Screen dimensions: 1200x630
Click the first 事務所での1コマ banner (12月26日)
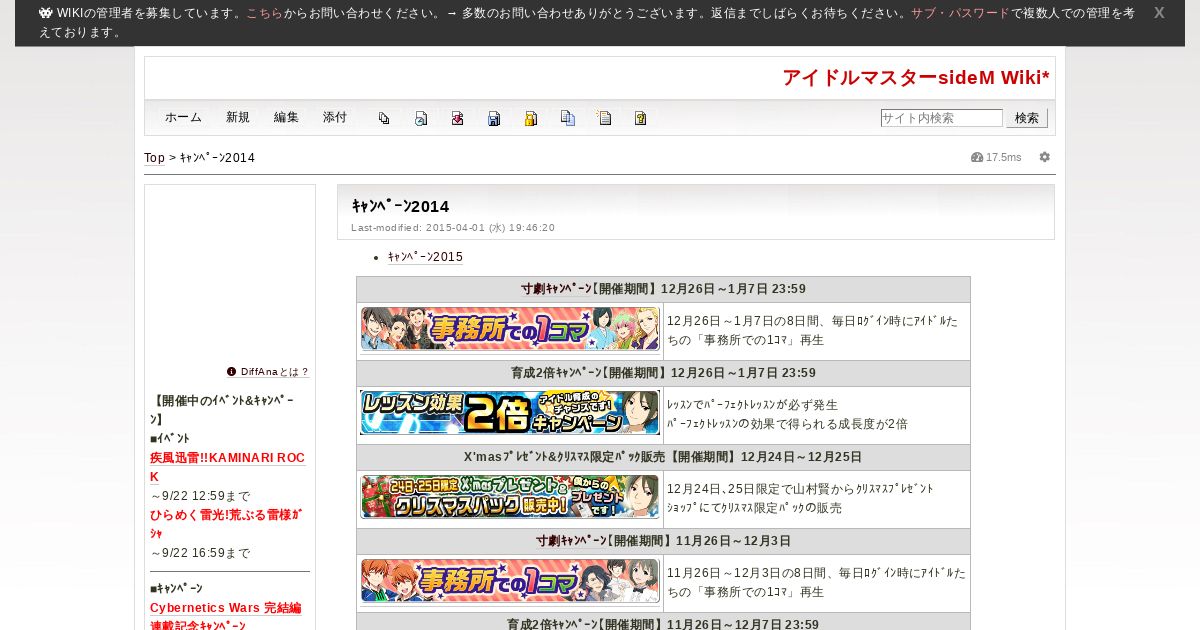510,329
